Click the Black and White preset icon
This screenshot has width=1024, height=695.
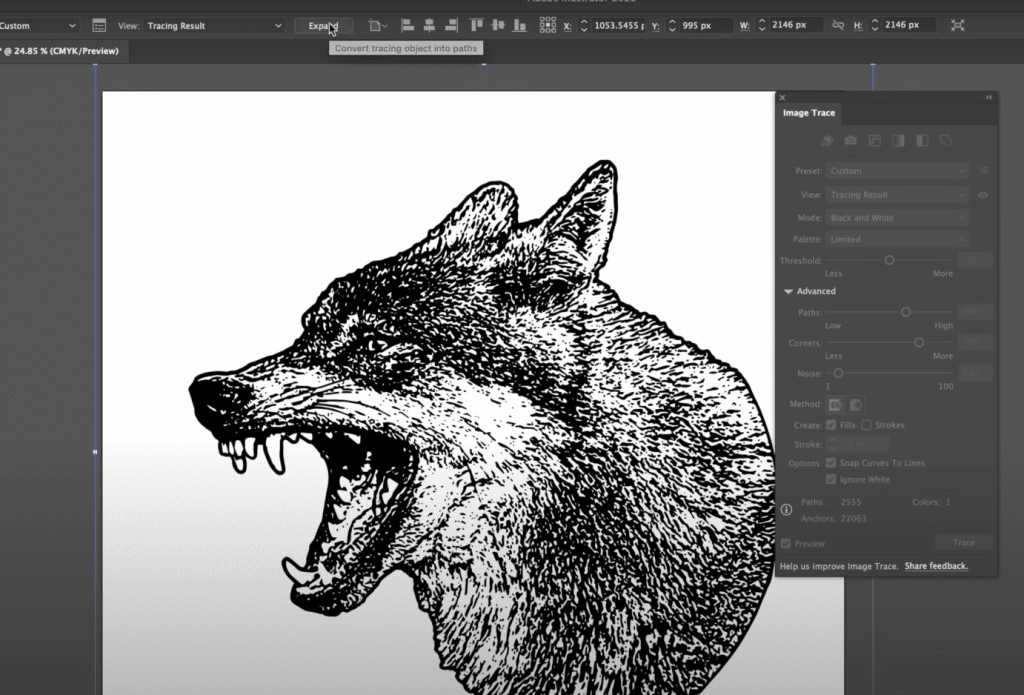pos(922,140)
